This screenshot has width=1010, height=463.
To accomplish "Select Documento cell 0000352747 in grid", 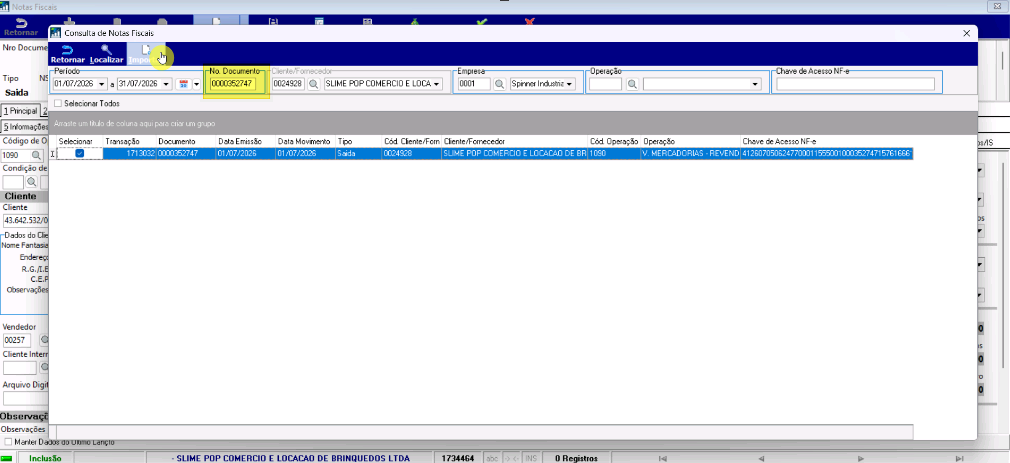I will pyautogui.click(x=186, y=153).
